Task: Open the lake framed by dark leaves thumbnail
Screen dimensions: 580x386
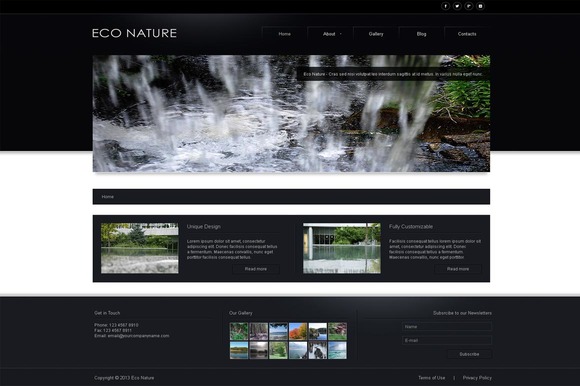Action: tap(278, 331)
